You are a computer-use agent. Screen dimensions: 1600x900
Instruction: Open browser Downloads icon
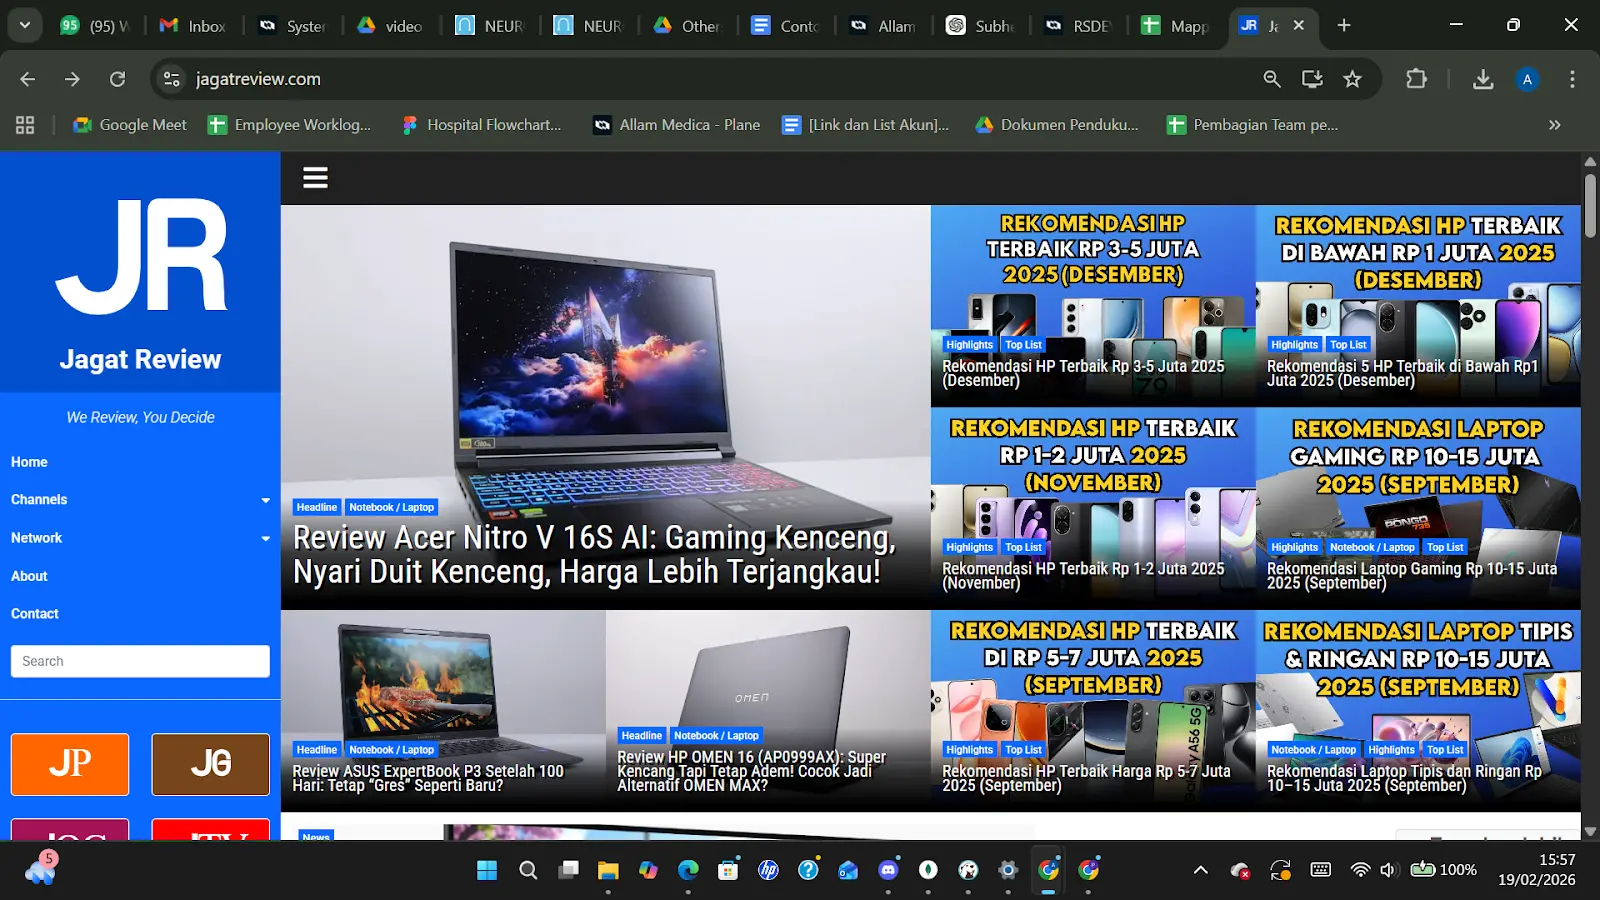coord(1483,79)
